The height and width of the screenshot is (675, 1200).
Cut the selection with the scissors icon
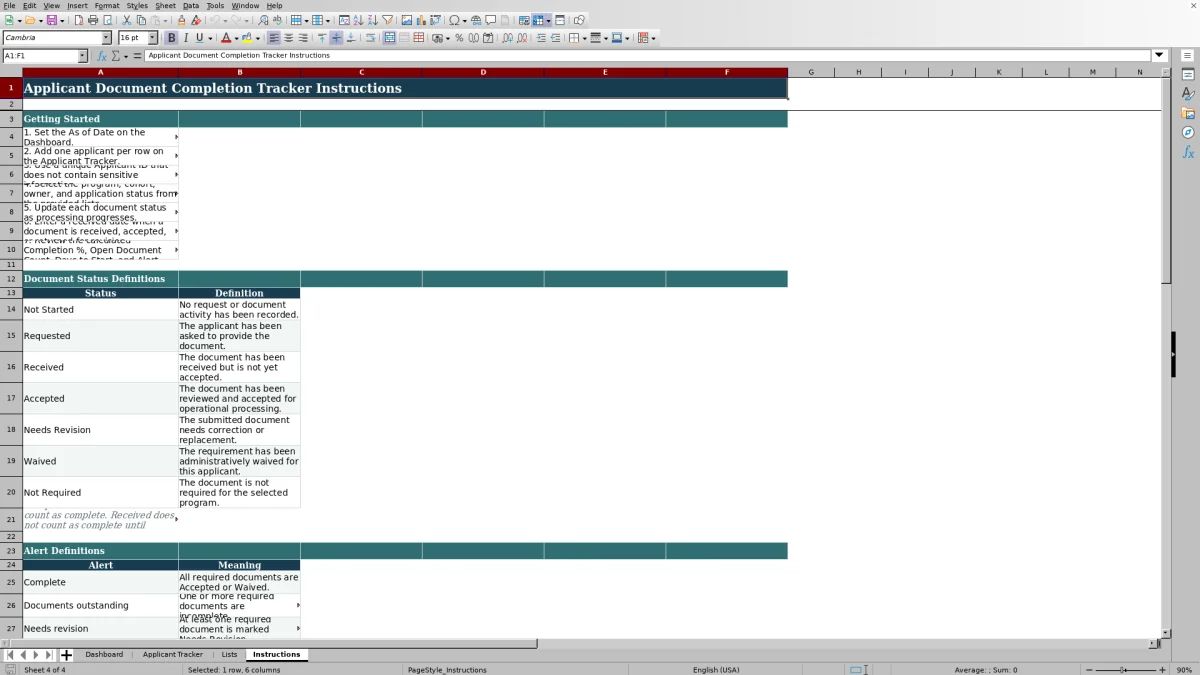(127, 20)
